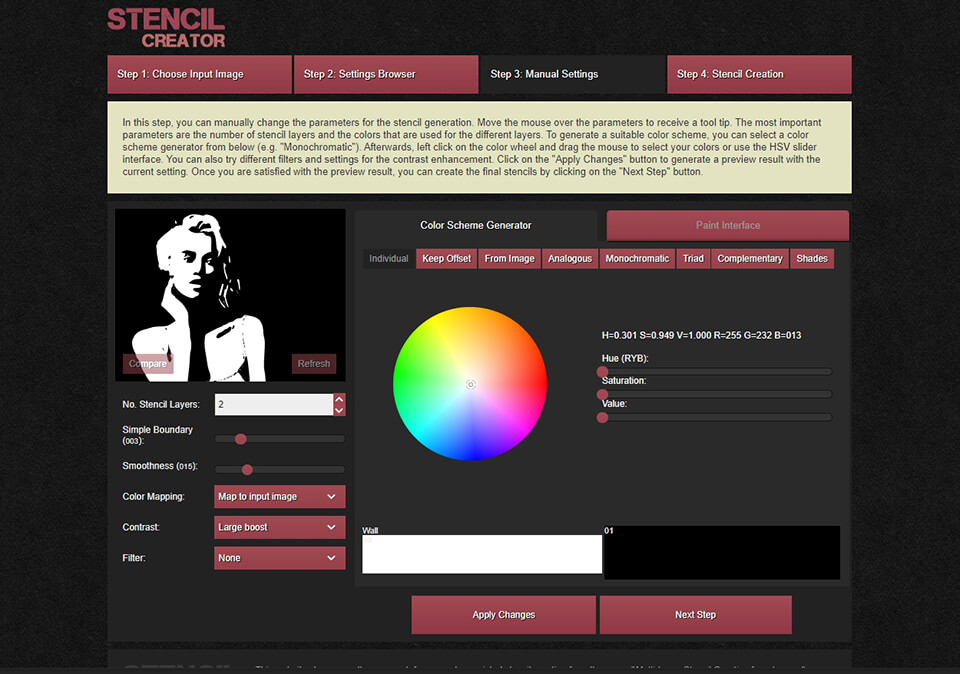Select the Monochromatic color scheme

[637, 259]
